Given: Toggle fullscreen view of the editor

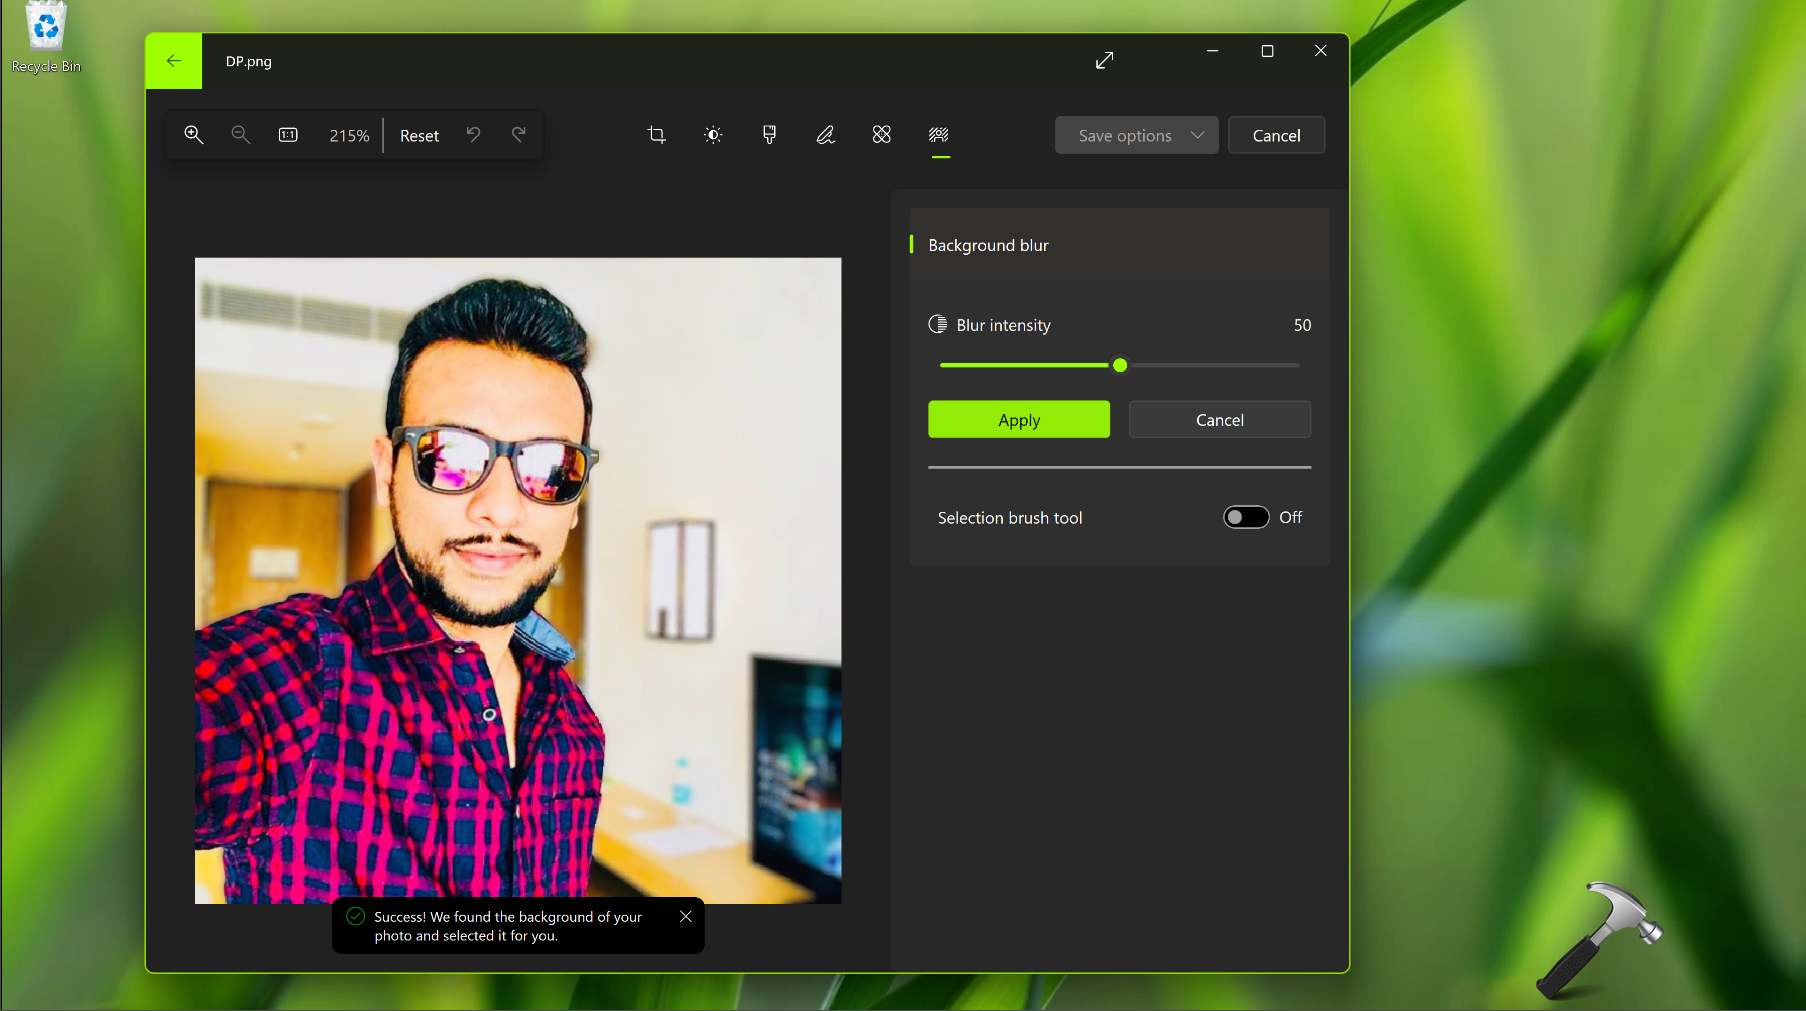Looking at the screenshot, I should click(1104, 60).
